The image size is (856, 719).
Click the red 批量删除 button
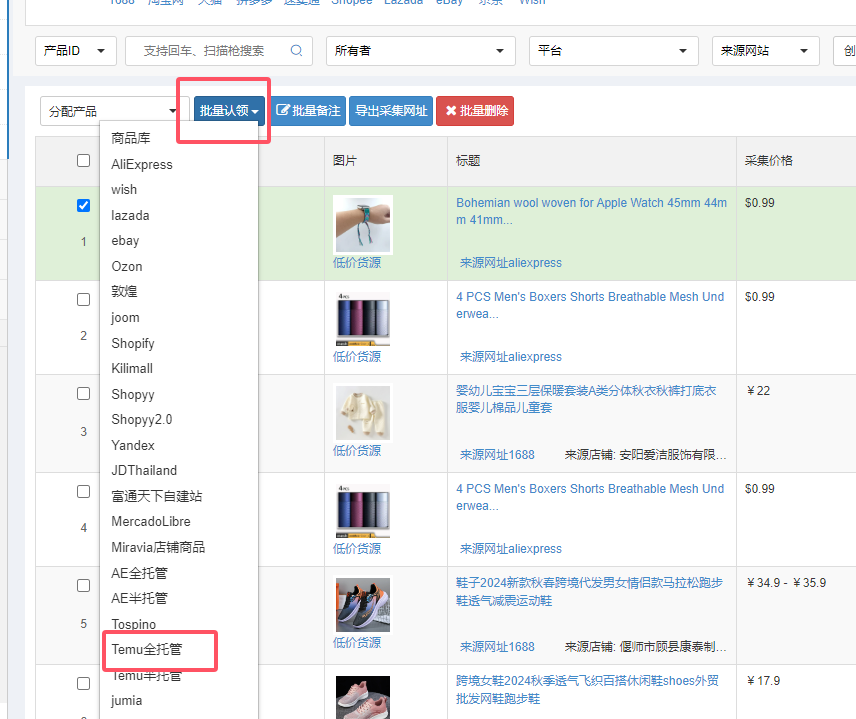(x=475, y=111)
